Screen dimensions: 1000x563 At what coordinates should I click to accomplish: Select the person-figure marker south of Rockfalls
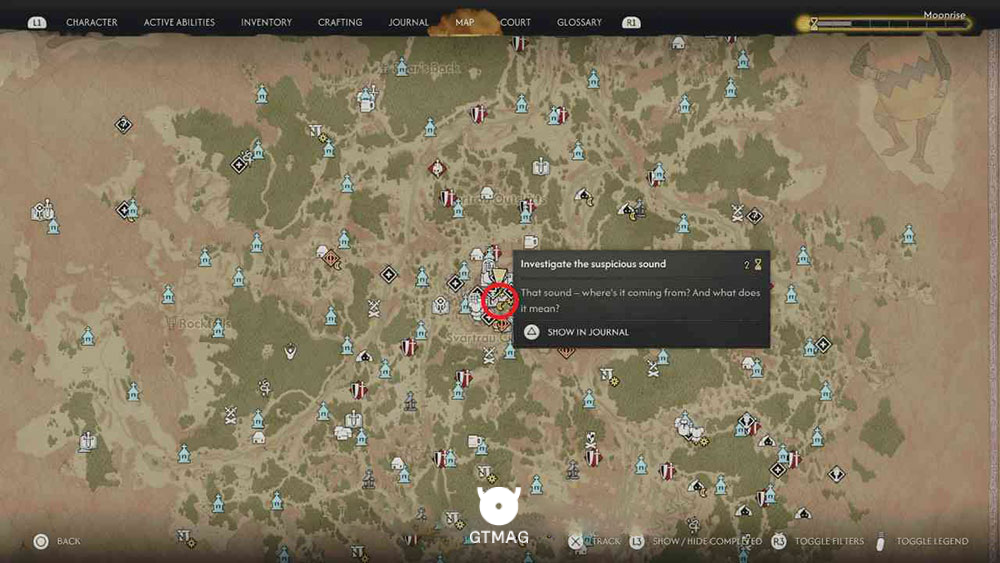coord(290,351)
